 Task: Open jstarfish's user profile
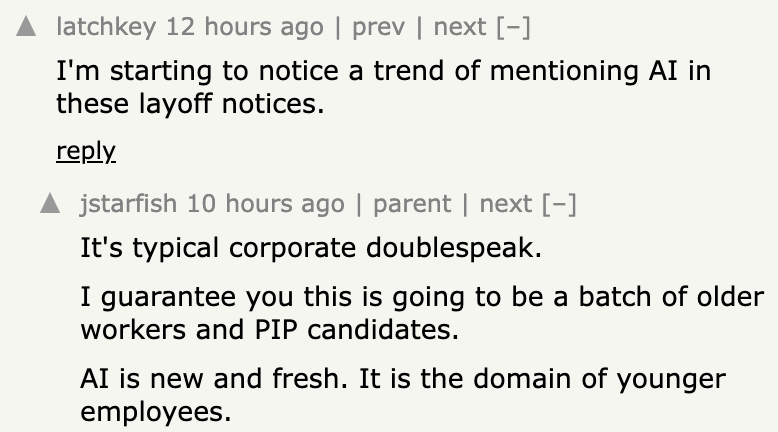pyautogui.click(x=129, y=204)
